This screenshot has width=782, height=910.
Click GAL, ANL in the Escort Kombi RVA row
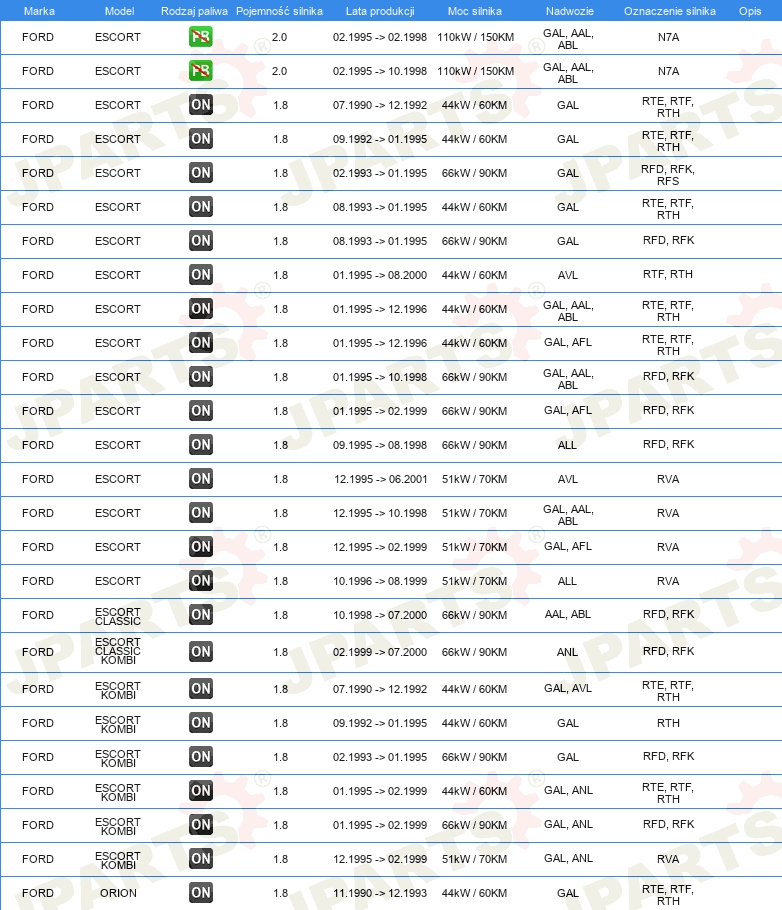click(568, 858)
